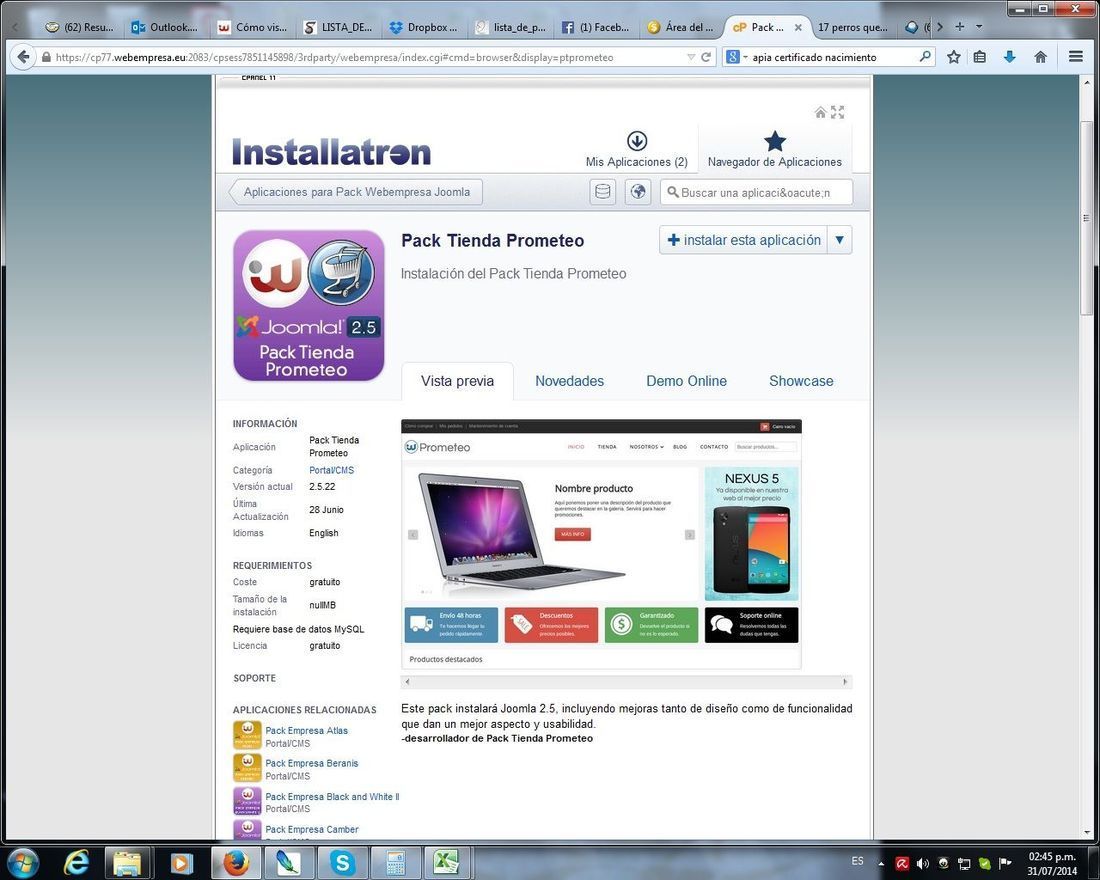
Task: Open the bookmarks list icon
Action: pos(980,58)
